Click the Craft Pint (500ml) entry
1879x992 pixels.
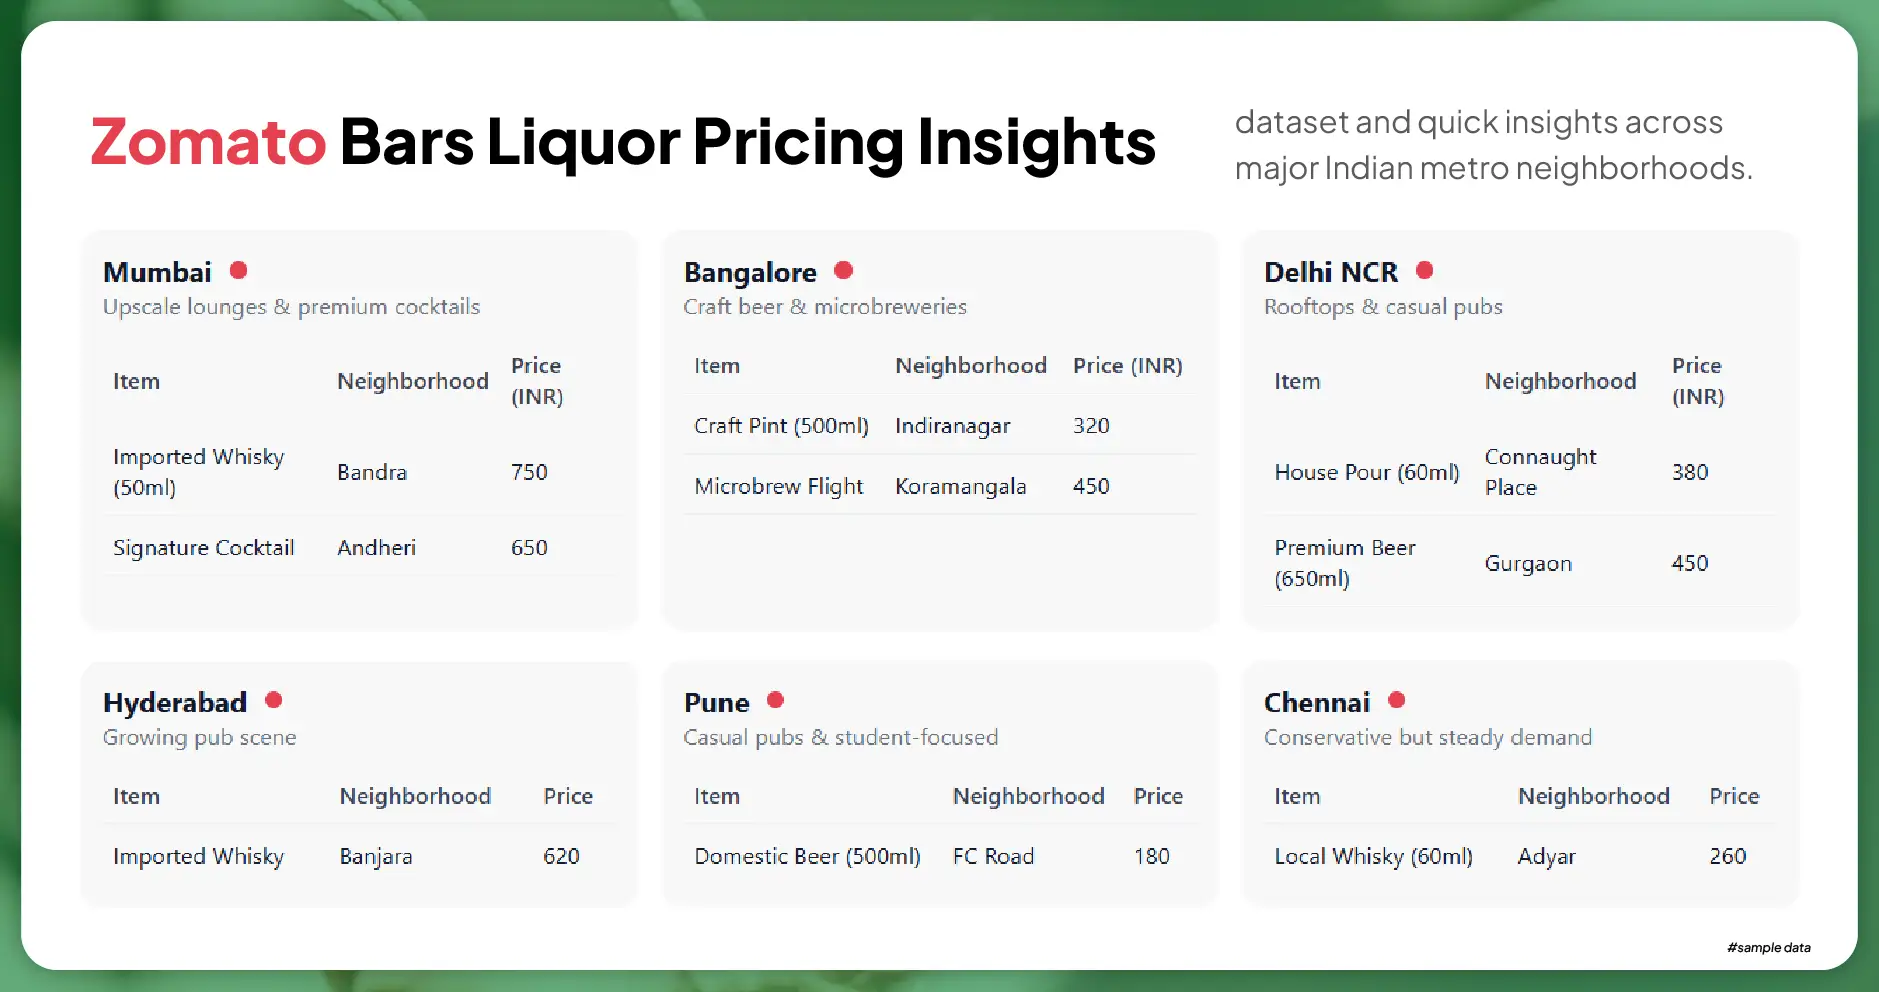[x=781, y=426]
